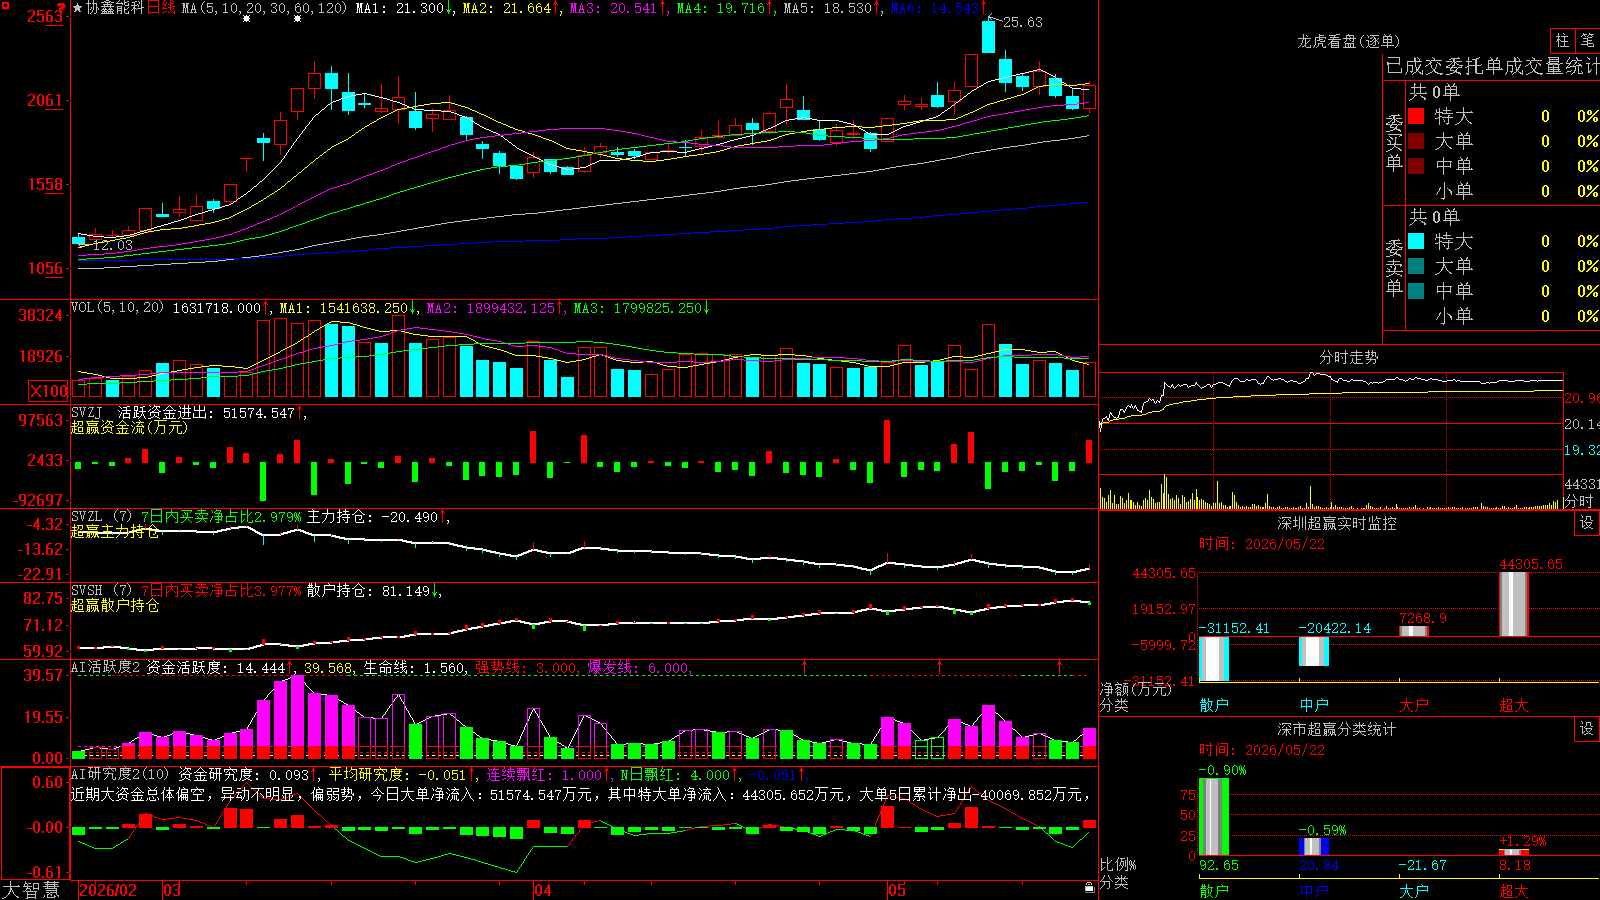Click the 深市超赢分类统计 panel title

1337,729
